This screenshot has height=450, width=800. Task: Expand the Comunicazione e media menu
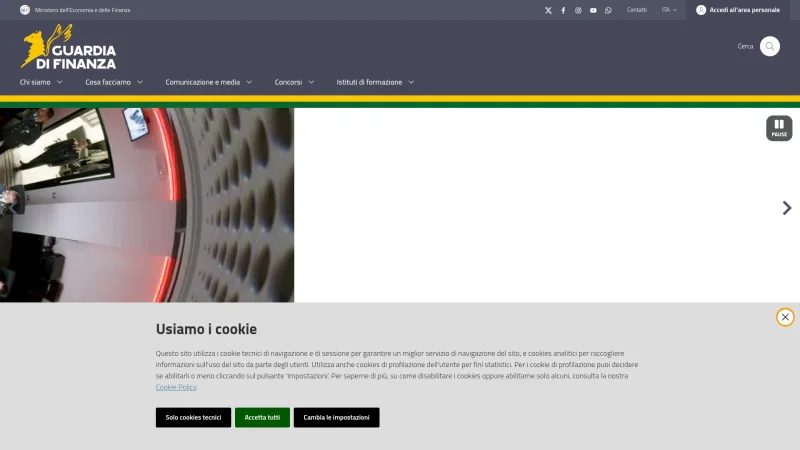pyautogui.click(x=209, y=82)
